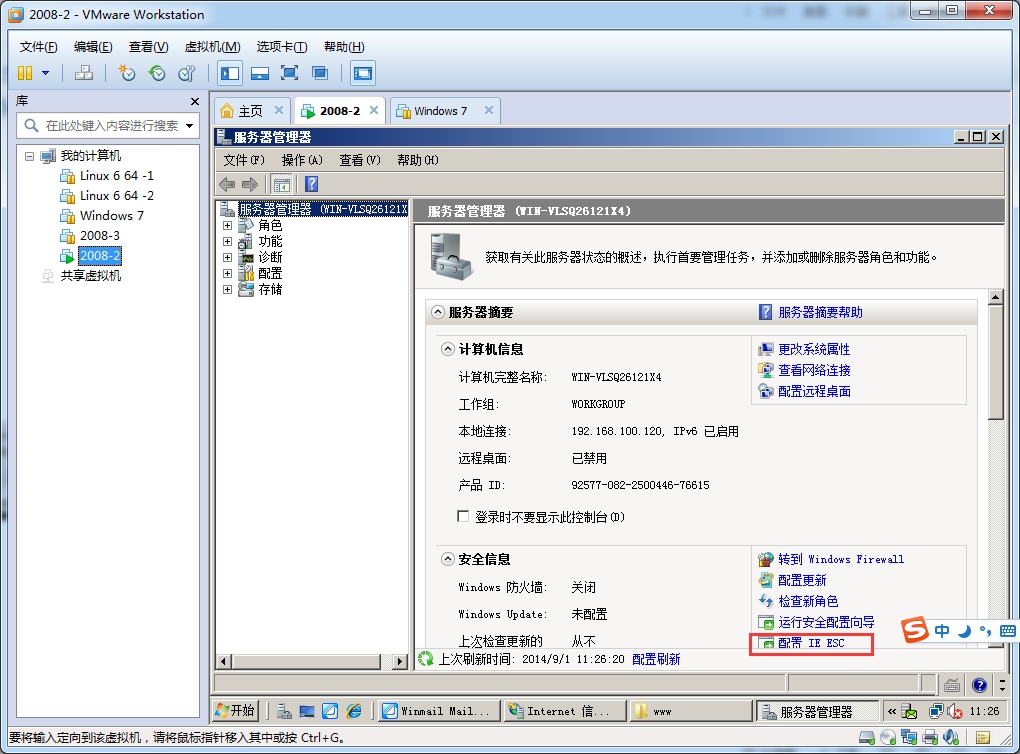Enter full screen mode icon
This screenshot has height=754, width=1020.
tap(289, 73)
